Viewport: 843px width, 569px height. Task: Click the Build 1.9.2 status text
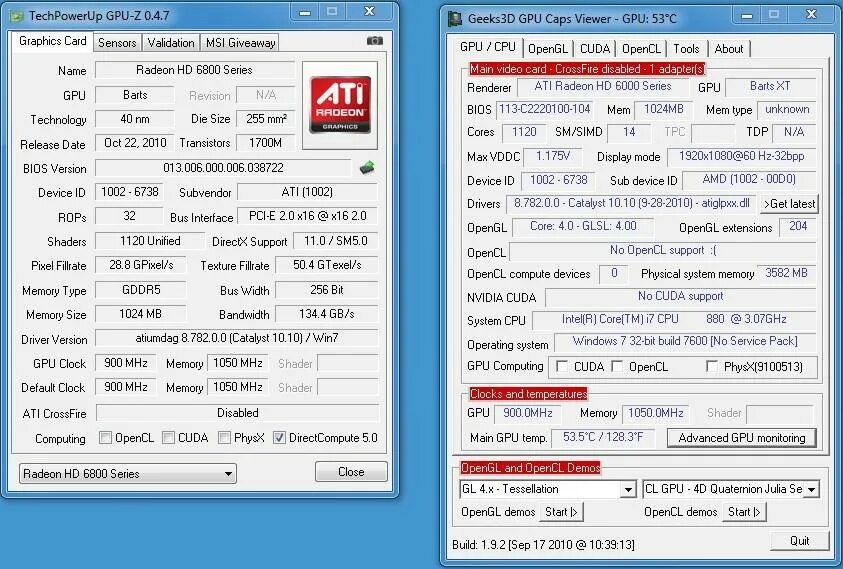pyautogui.click(x=543, y=545)
